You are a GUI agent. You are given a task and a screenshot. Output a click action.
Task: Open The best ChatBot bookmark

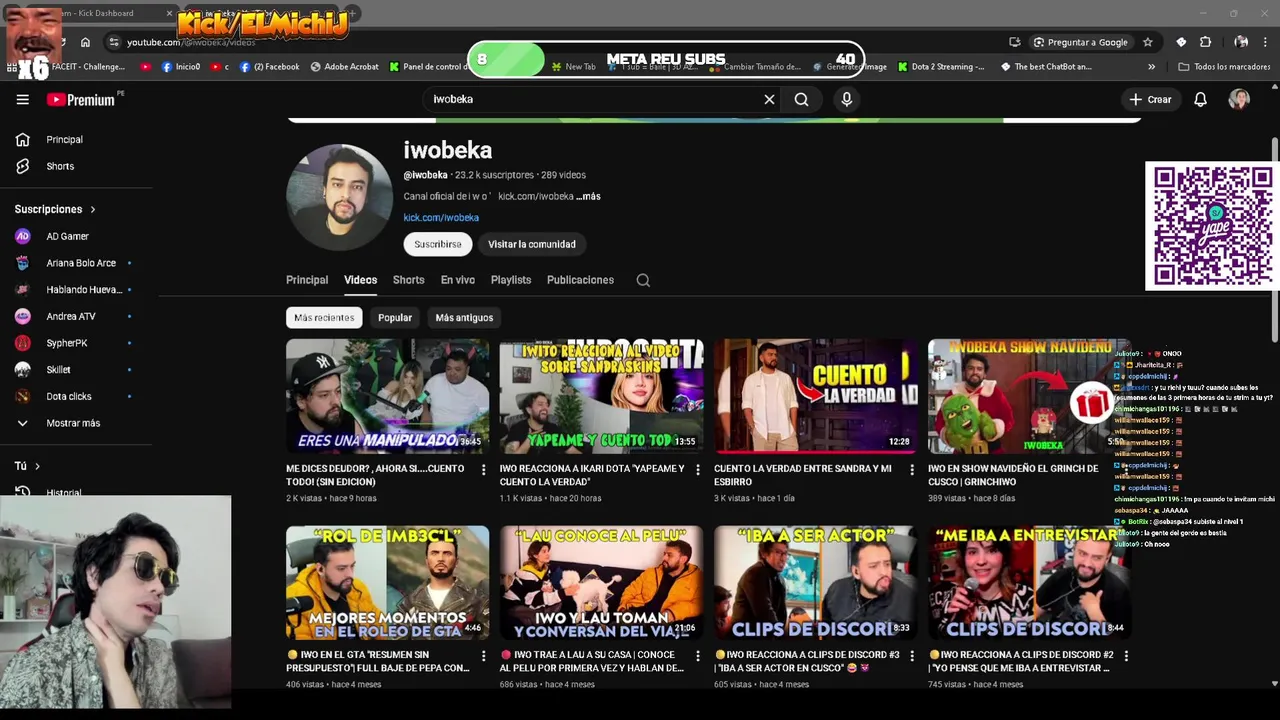pyautogui.click(x=1046, y=67)
